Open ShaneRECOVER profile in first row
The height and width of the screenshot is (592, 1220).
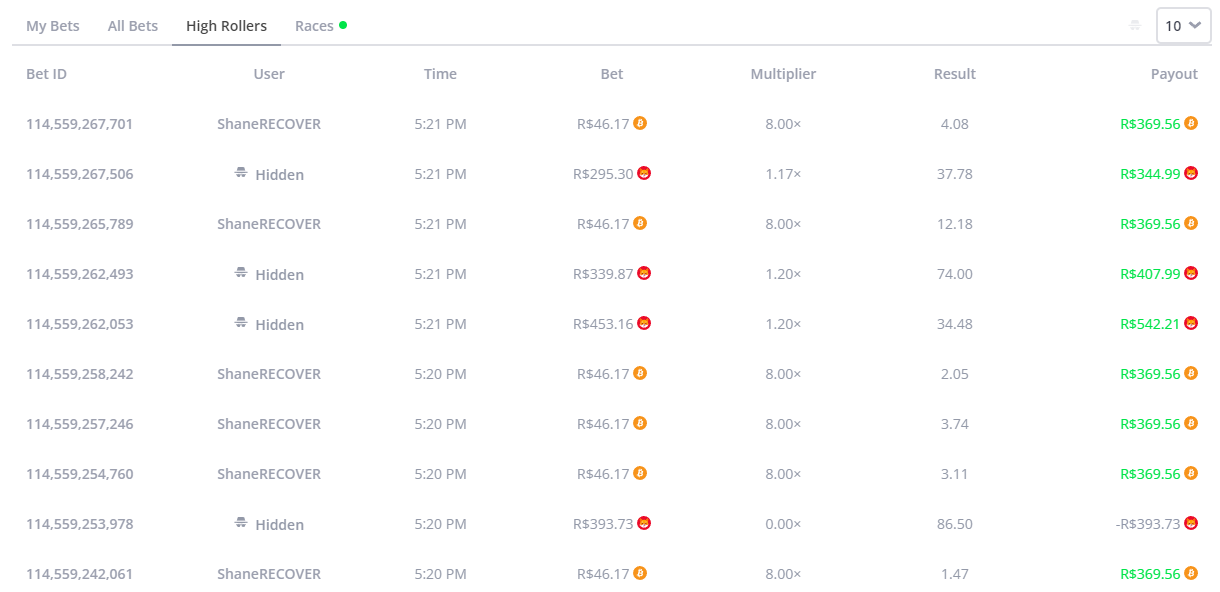269,124
